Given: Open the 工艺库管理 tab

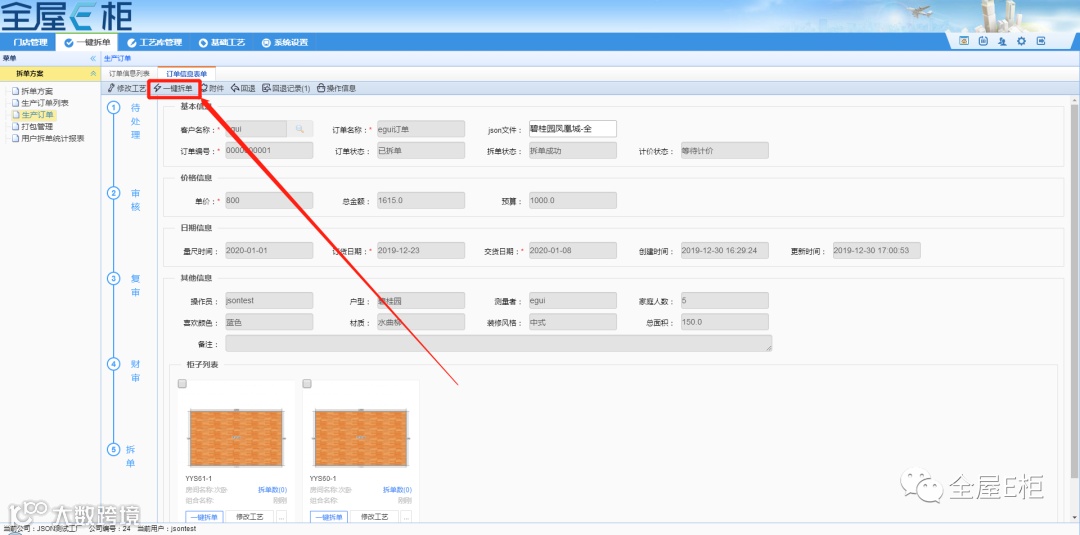Looking at the screenshot, I should coord(154,43).
